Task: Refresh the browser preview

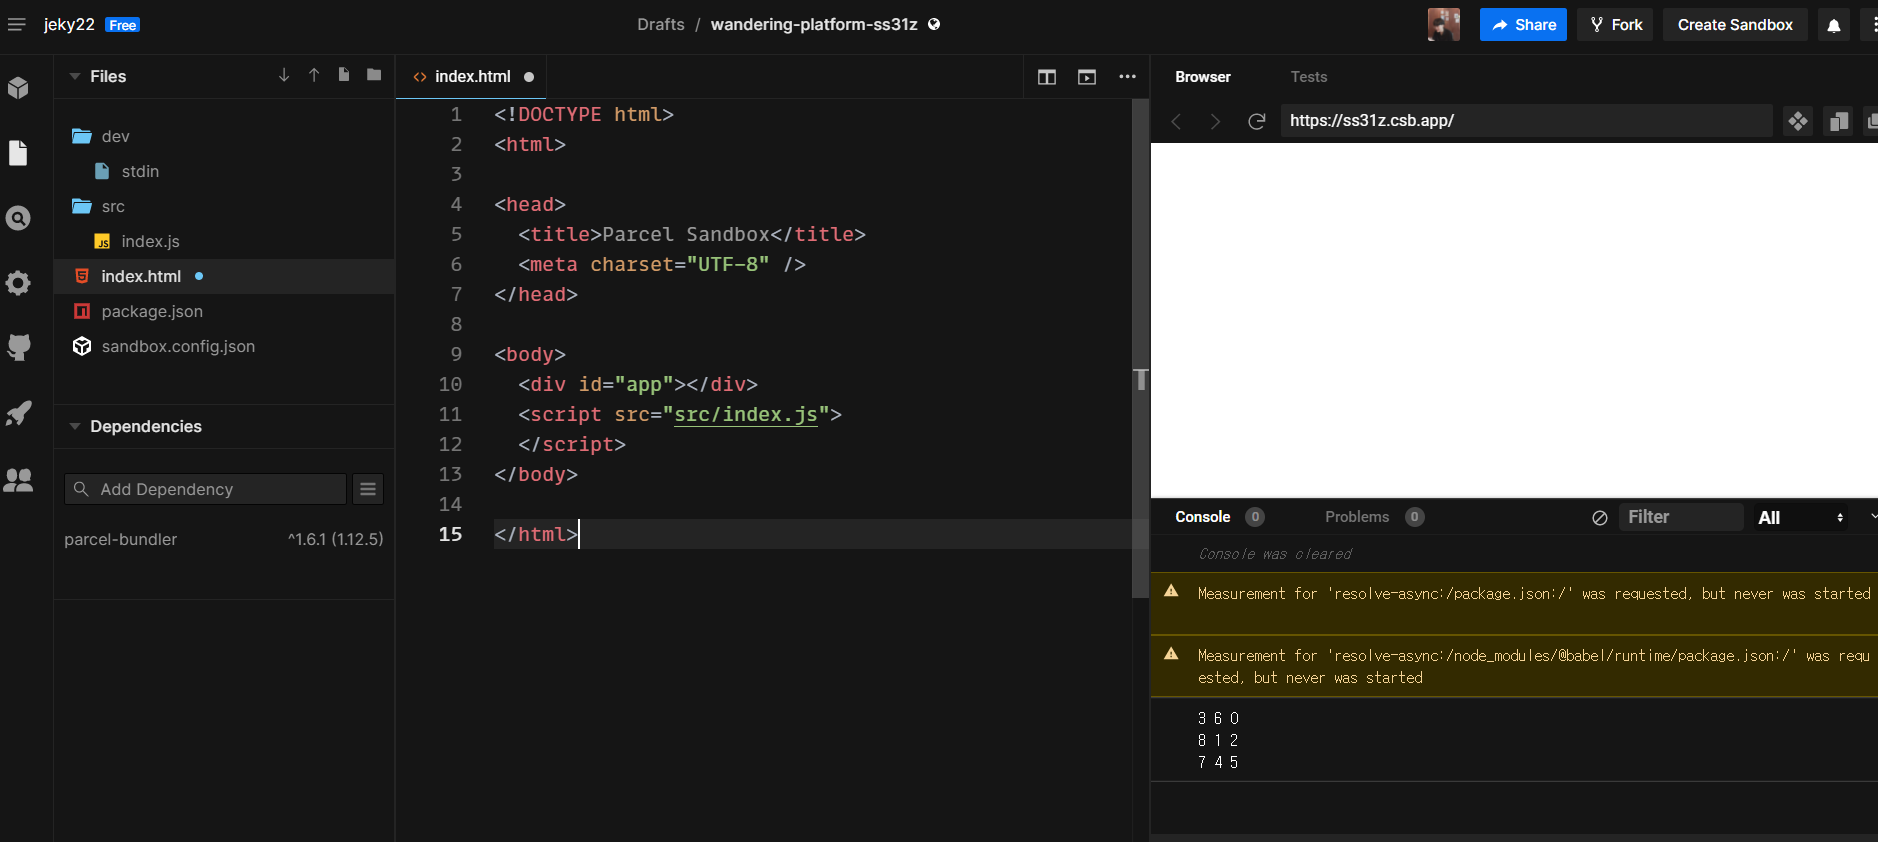Action: tap(1257, 121)
